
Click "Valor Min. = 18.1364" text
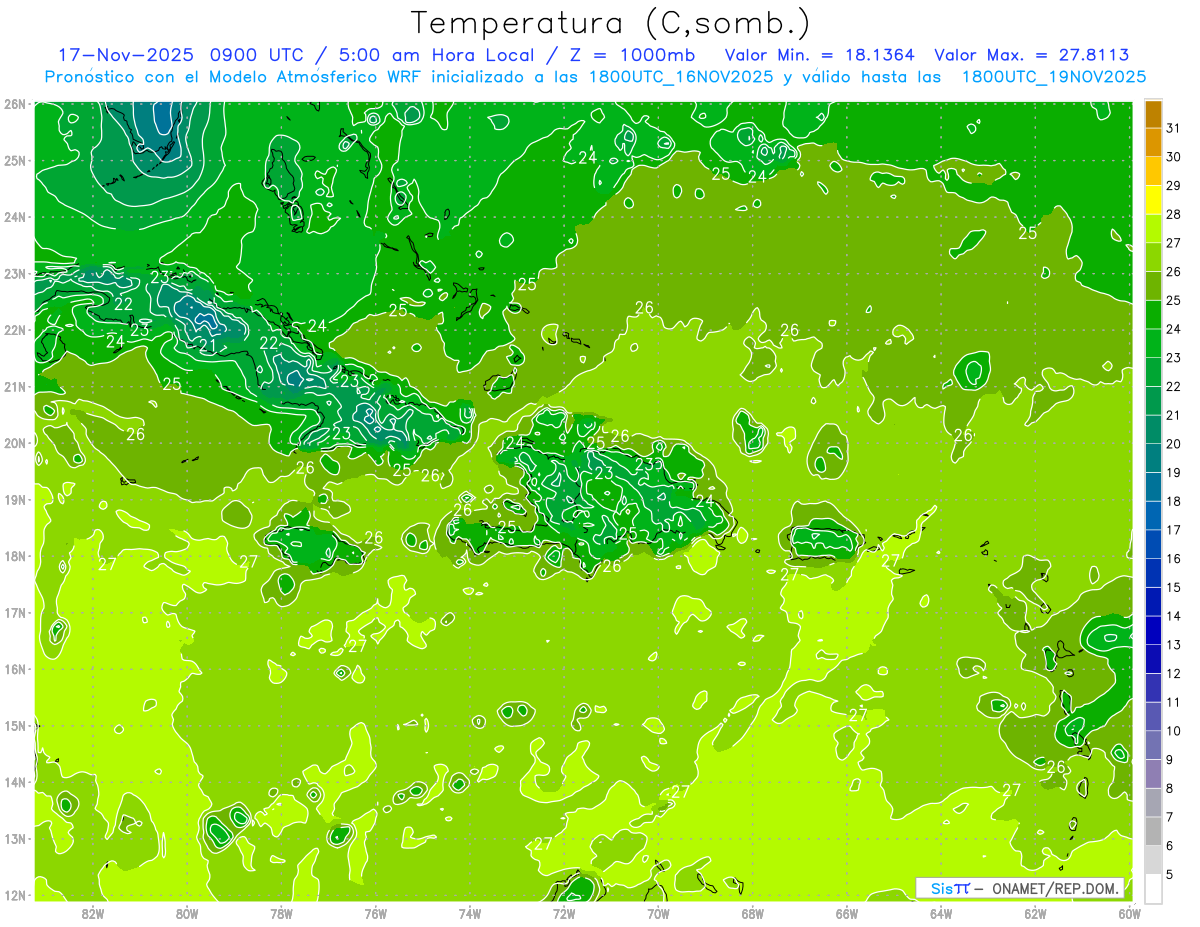coord(819,55)
